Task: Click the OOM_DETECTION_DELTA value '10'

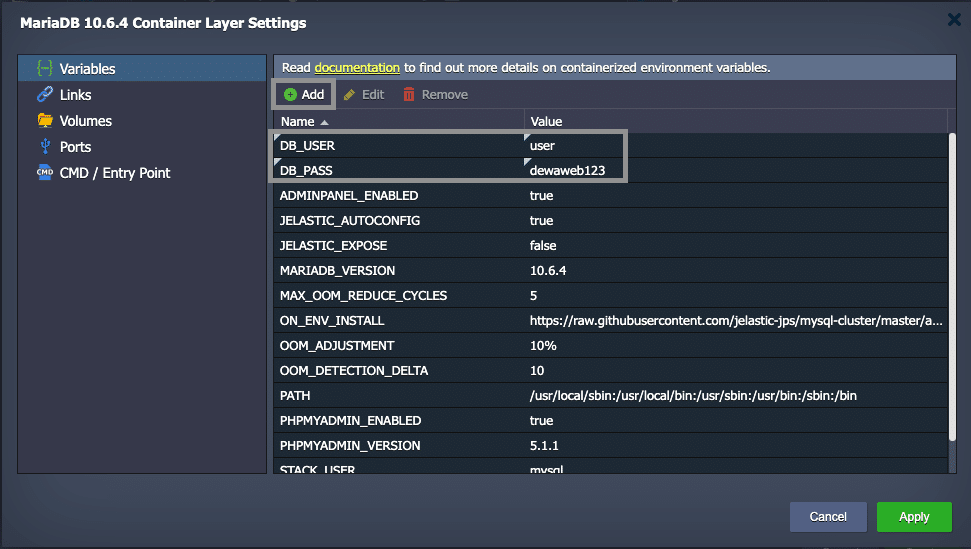Action: [537, 370]
